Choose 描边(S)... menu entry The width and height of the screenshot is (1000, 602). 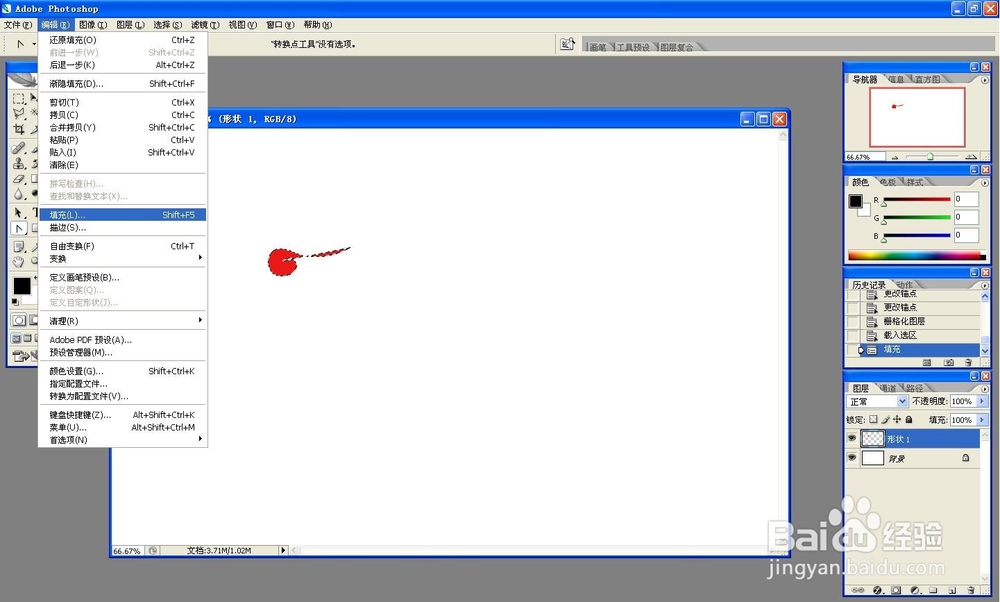pyautogui.click(x=122, y=228)
